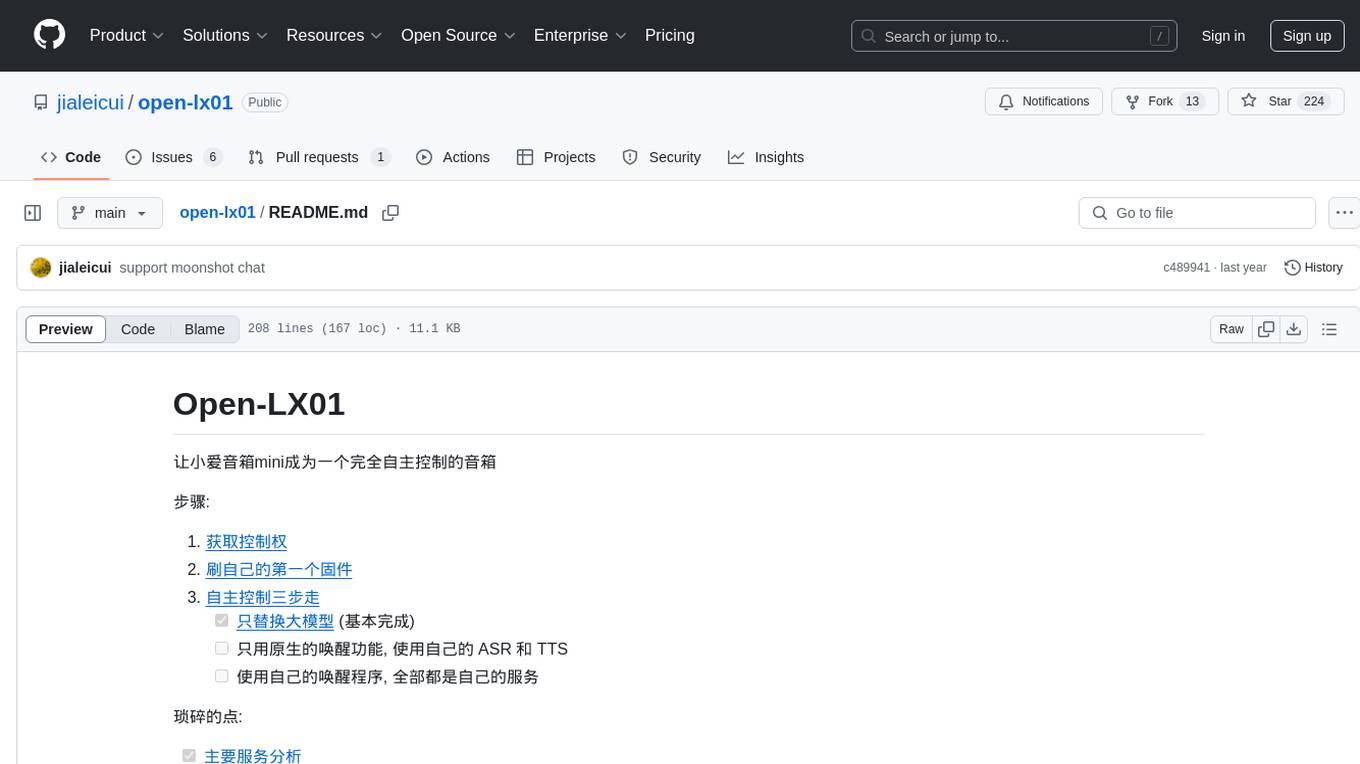The width and height of the screenshot is (1360, 764).
Task: Switch to the Preview view
Action: (66, 329)
